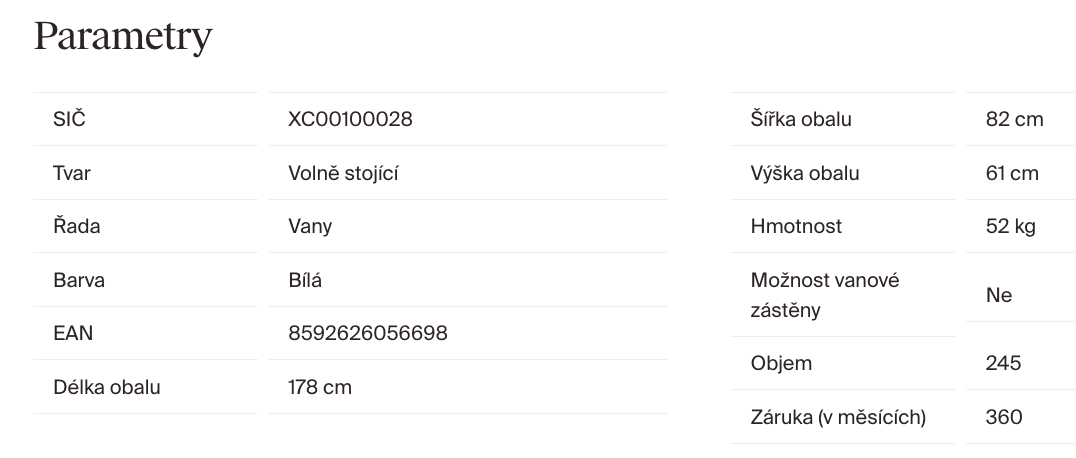1076x458 pixels.
Task: Click the Hmotnost value 52 kg
Action: tap(1011, 226)
